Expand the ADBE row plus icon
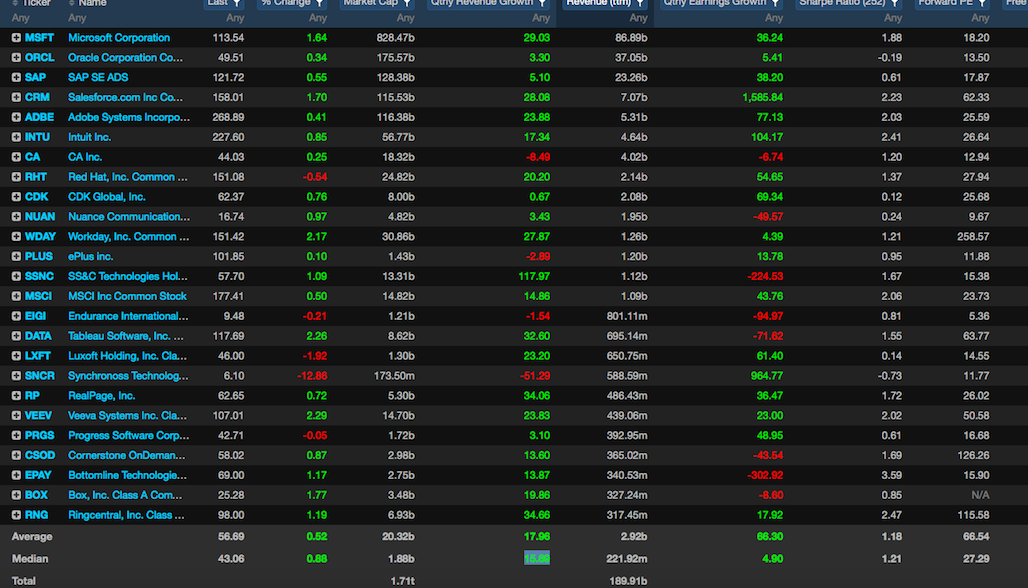Screen dimensions: 1028x588 click(x=16, y=117)
